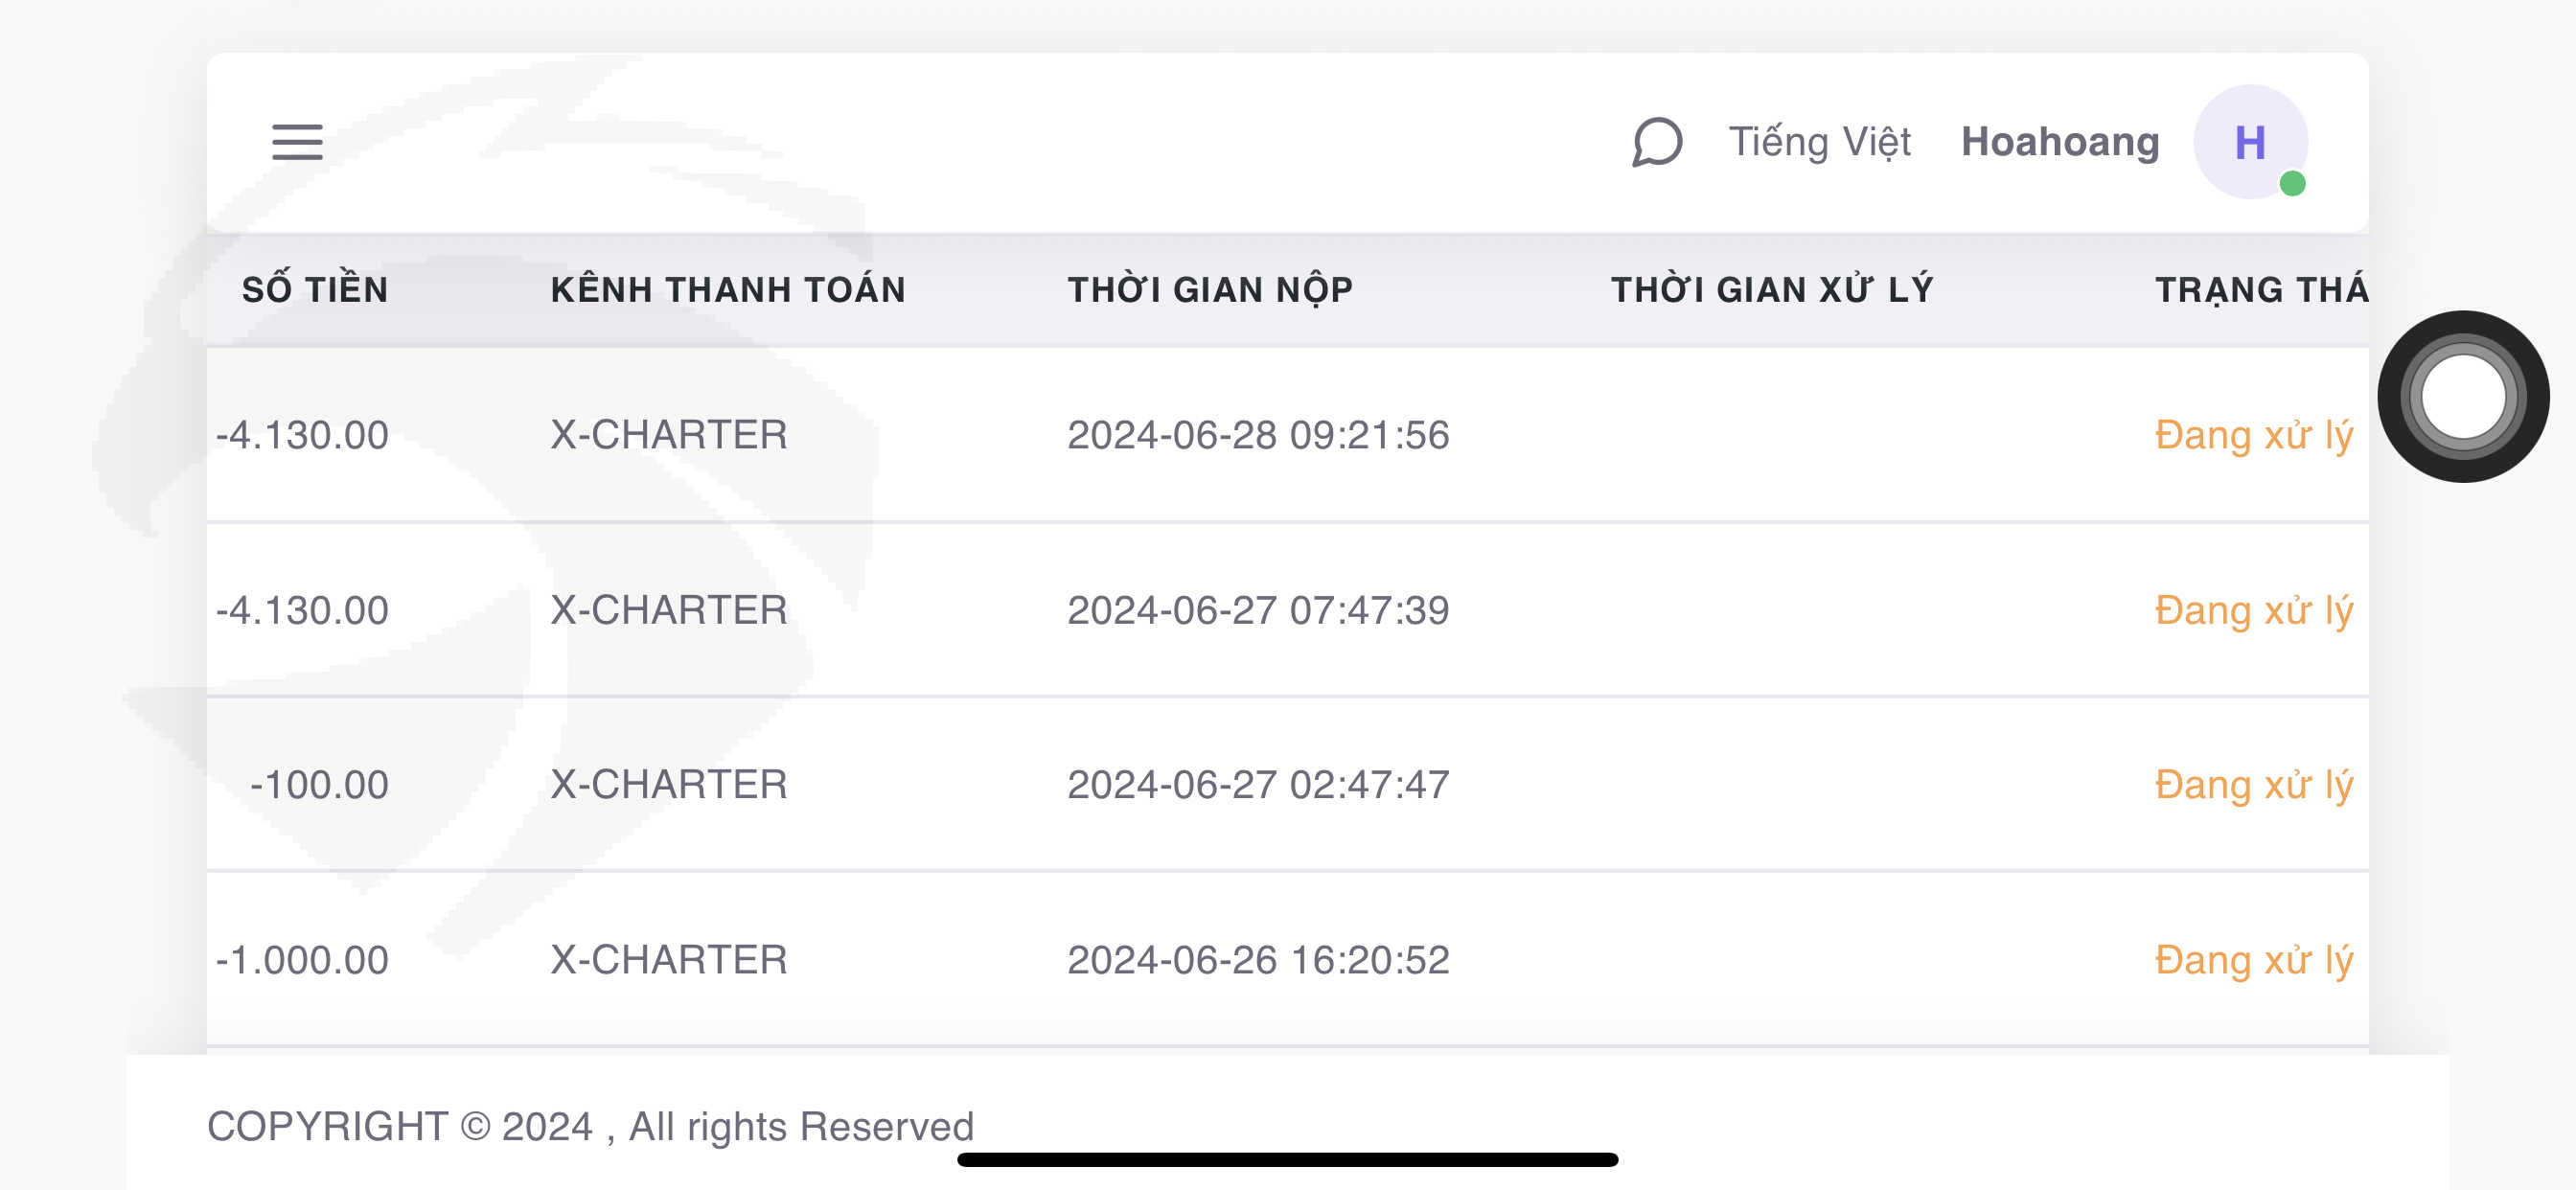Click the TRẠNG THÁI column header
The height and width of the screenshot is (1190, 2576).
[x=2262, y=289]
